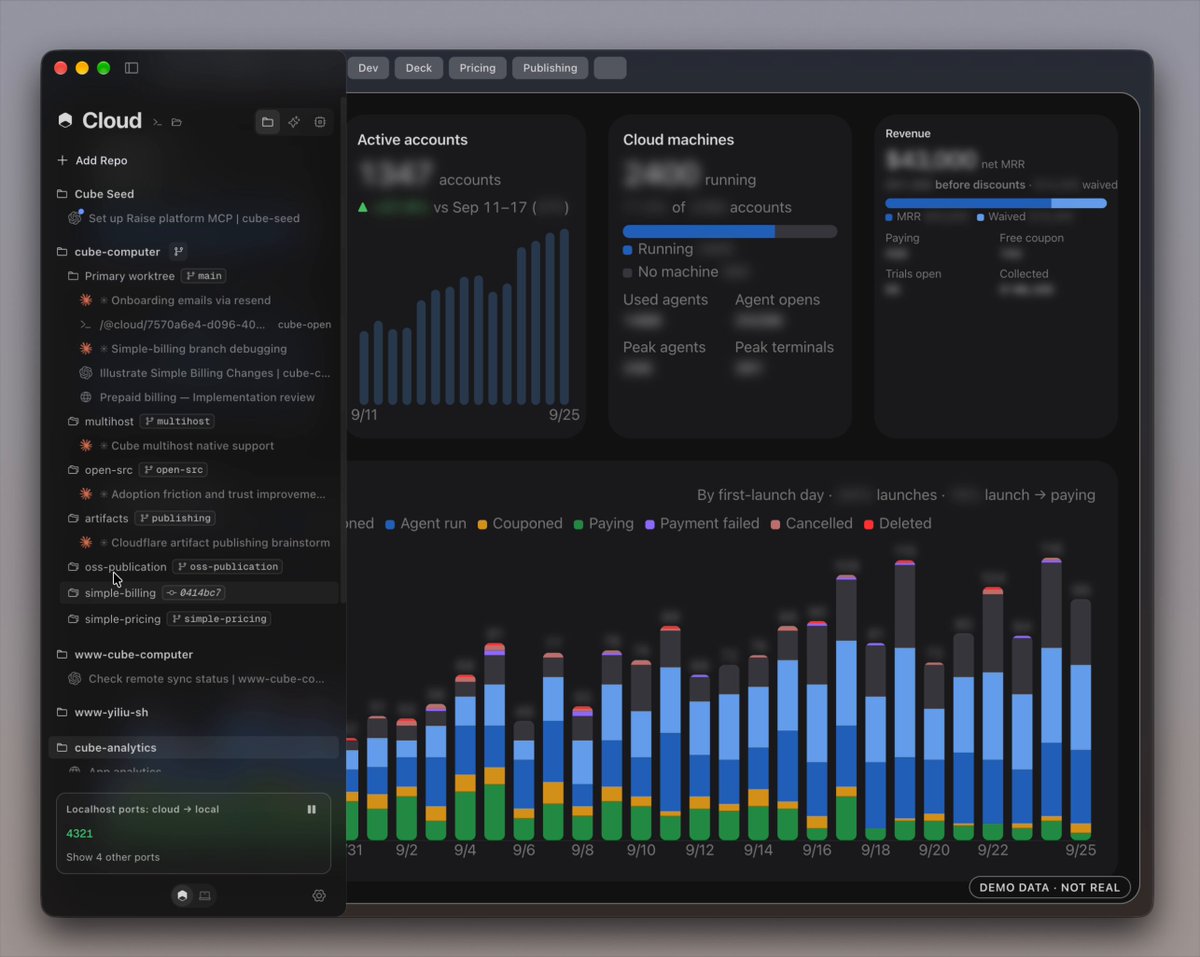Show 4 other ports
This screenshot has width=1200, height=957.
tap(113, 857)
